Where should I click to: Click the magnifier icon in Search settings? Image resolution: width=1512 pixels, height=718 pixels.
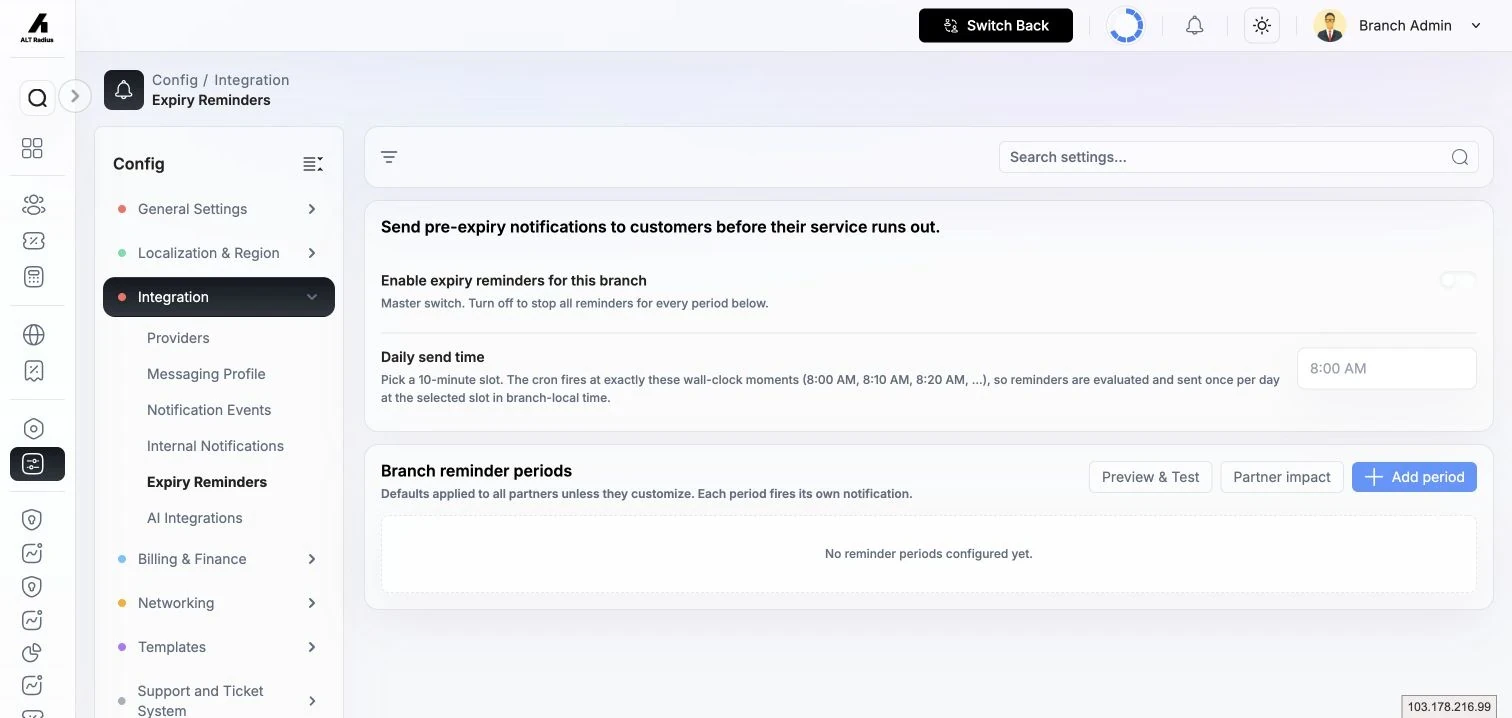coord(1460,157)
